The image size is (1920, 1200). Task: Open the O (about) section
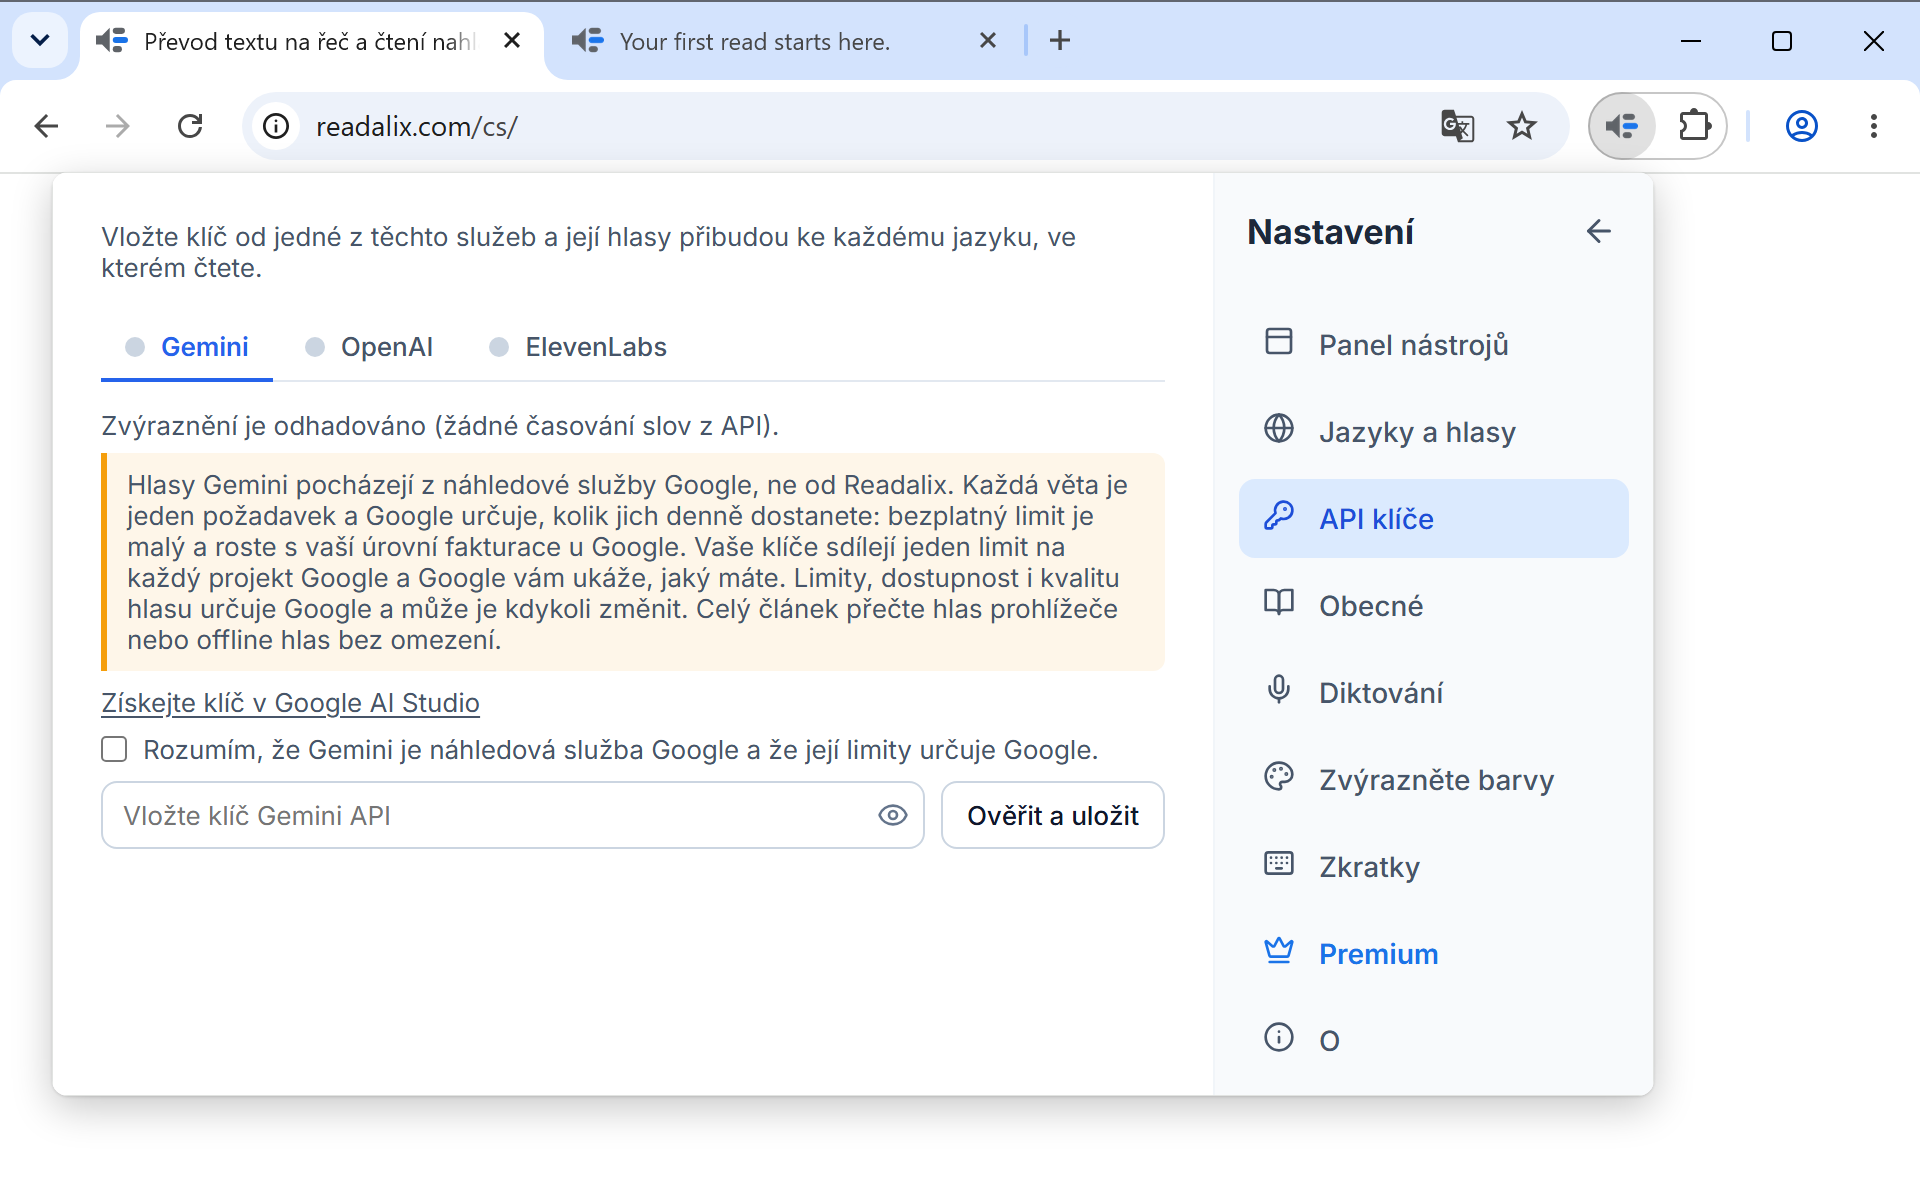click(x=1433, y=1041)
